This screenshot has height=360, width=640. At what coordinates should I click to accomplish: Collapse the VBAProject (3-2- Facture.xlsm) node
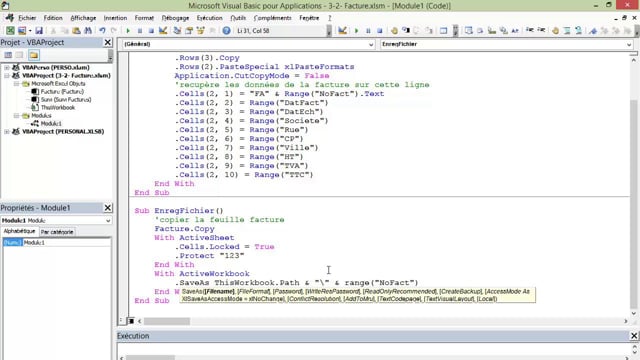click(7, 76)
